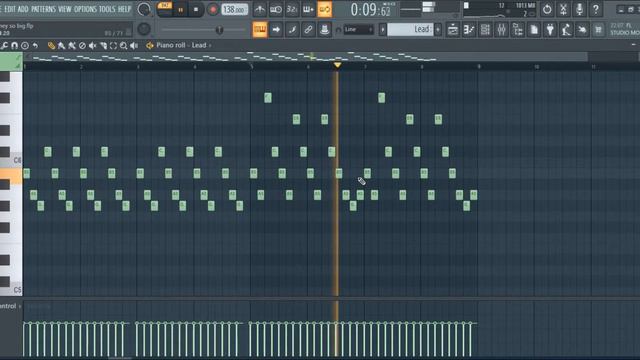
Task: Select the Mute tool in piano roll
Action: tap(93, 46)
